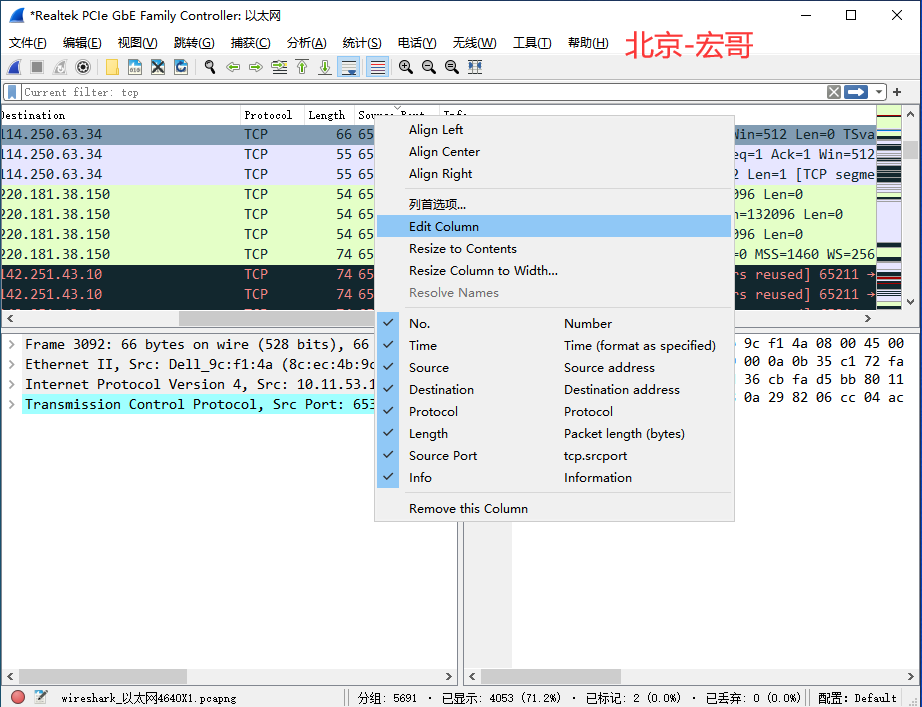Expand the Transmission Control Protocol tree row
The width and height of the screenshot is (922, 707).
[11, 405]
